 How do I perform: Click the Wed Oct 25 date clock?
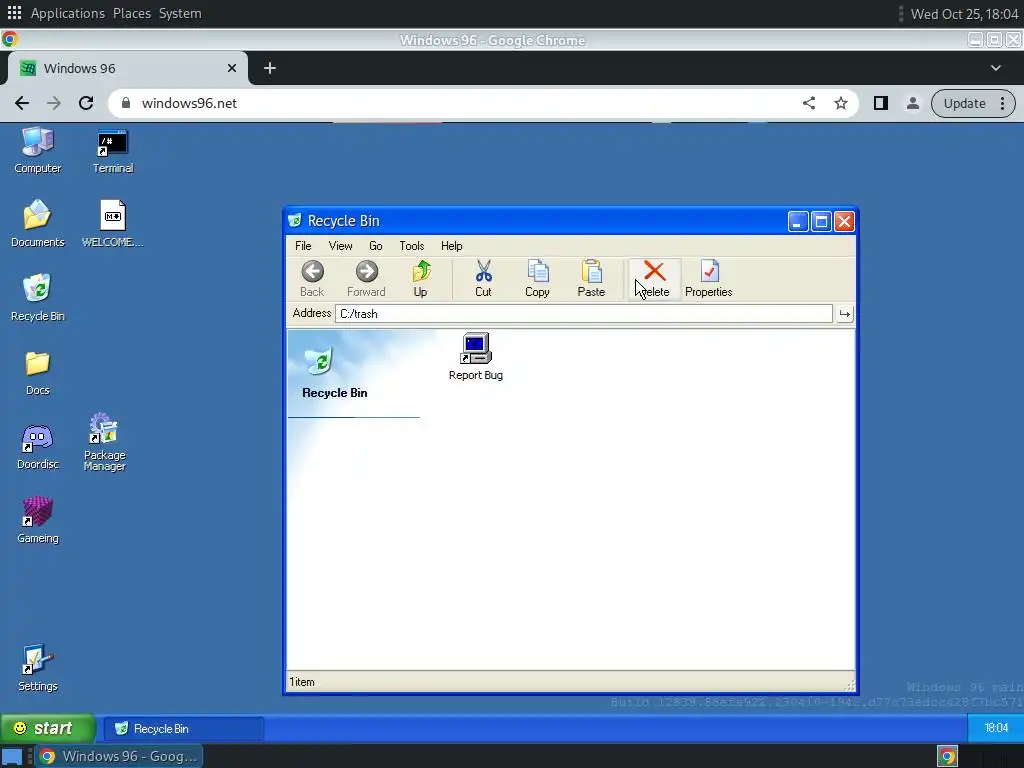coord(964,14)
